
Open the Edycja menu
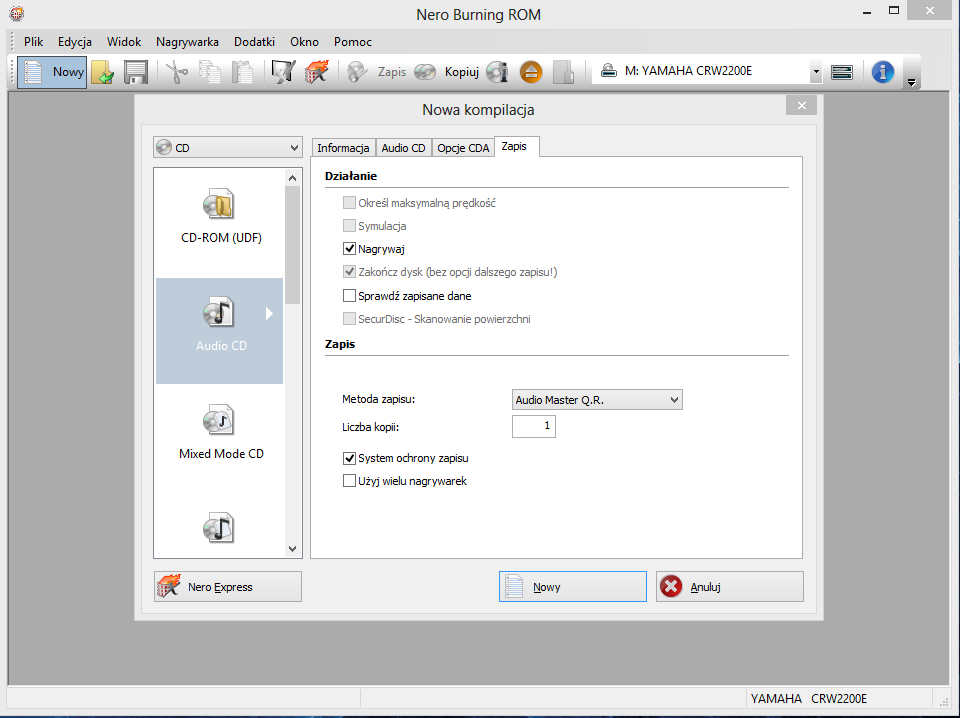[x=75, y=42]
